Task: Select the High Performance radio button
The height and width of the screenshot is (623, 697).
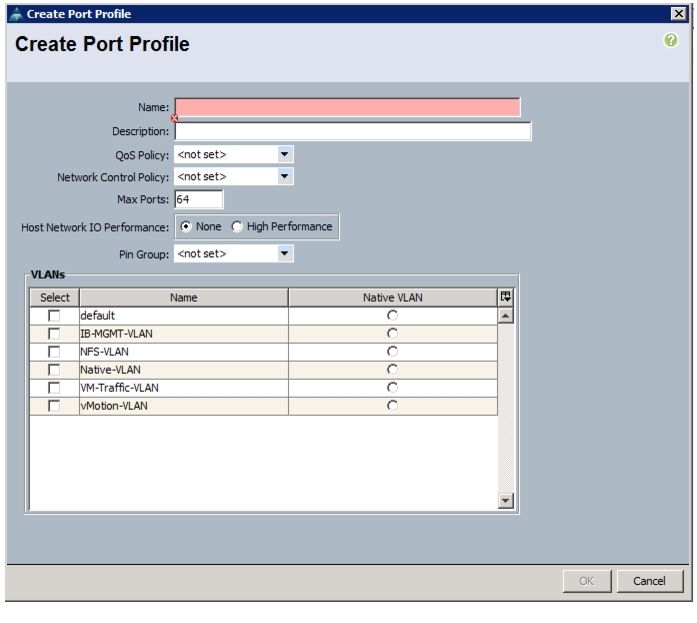Action: (237, 227)
